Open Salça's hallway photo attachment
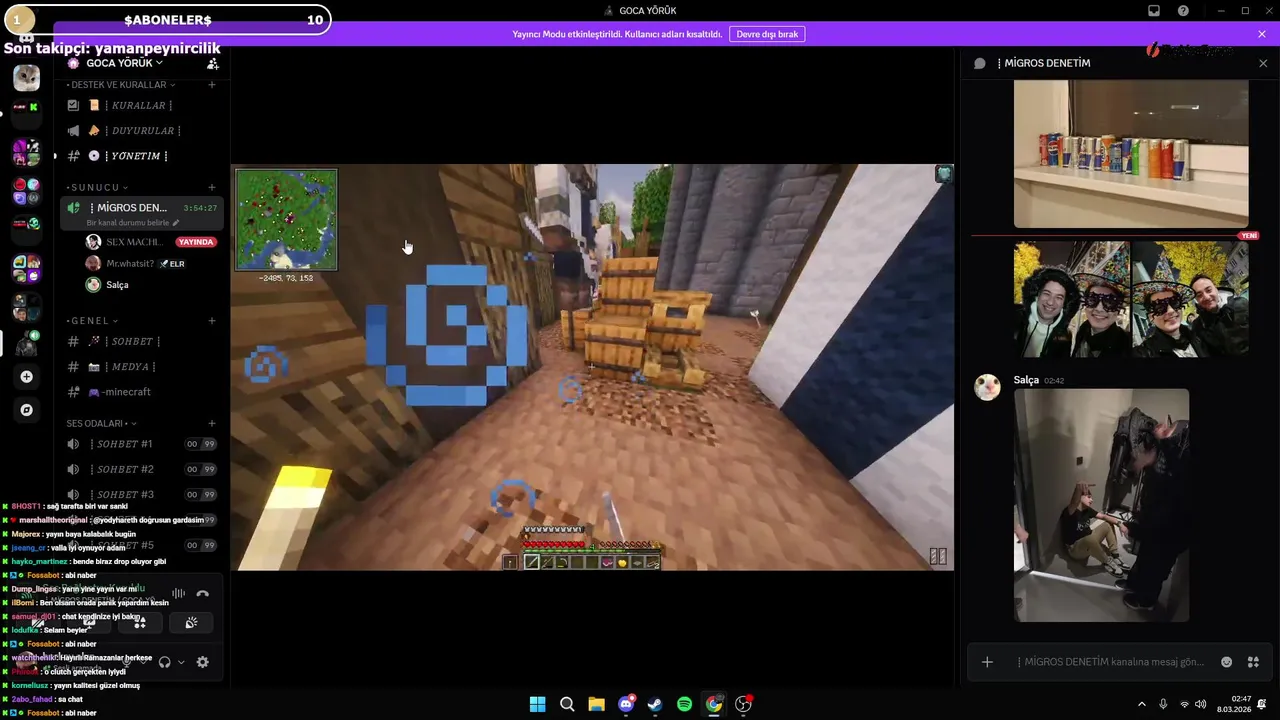Image resolution: width=1280 pixels, height=720 pixels. 1101,505
